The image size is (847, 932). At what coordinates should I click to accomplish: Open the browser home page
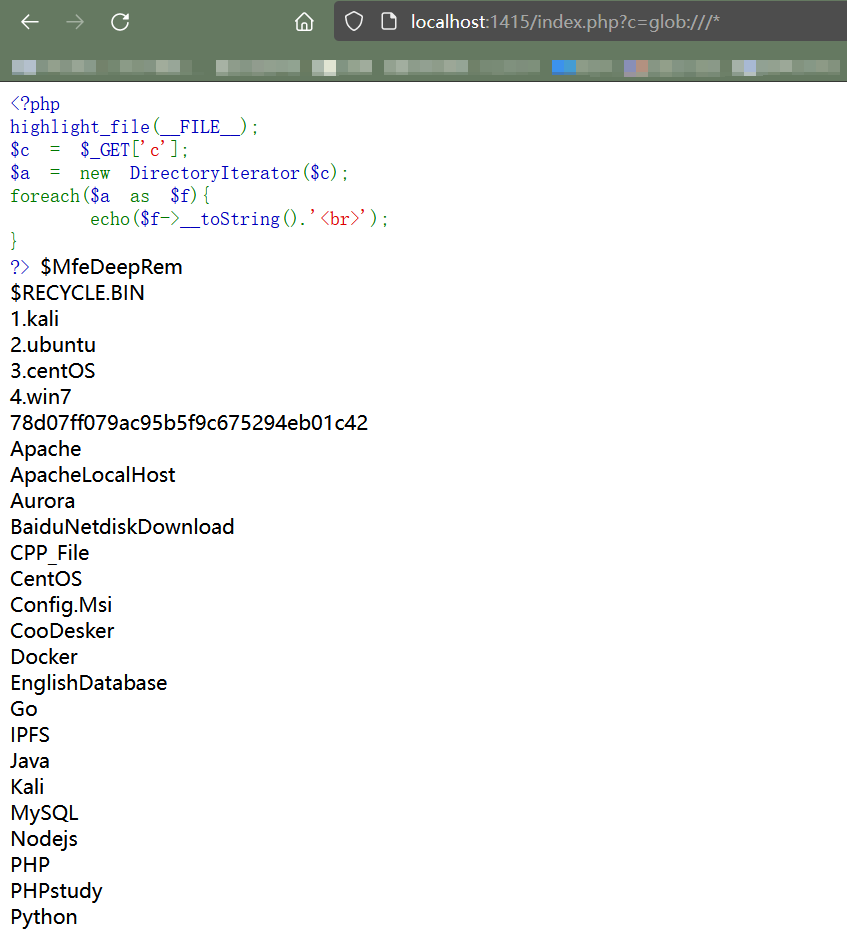coord(304,21)
